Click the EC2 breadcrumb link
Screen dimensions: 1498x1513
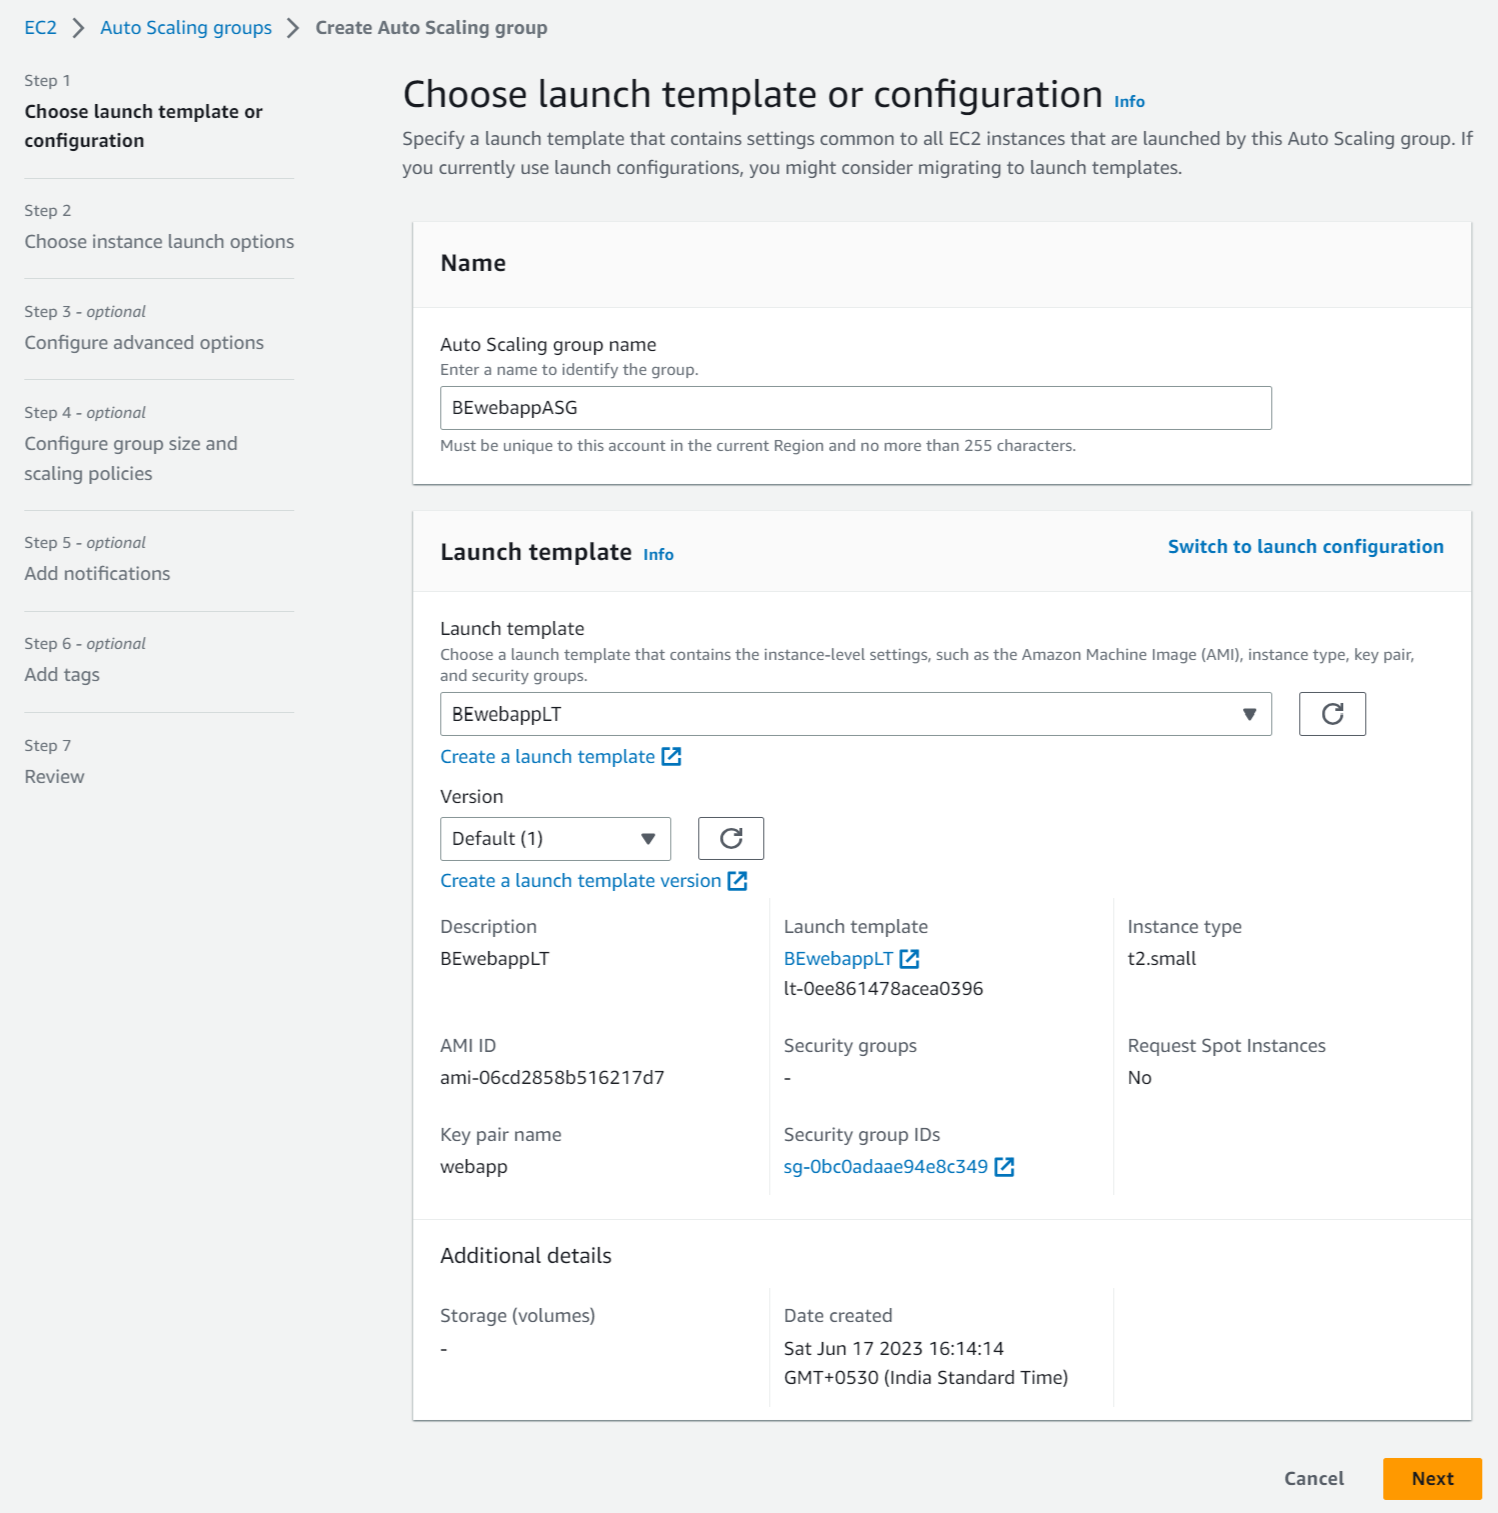click(x=41, y=27)
